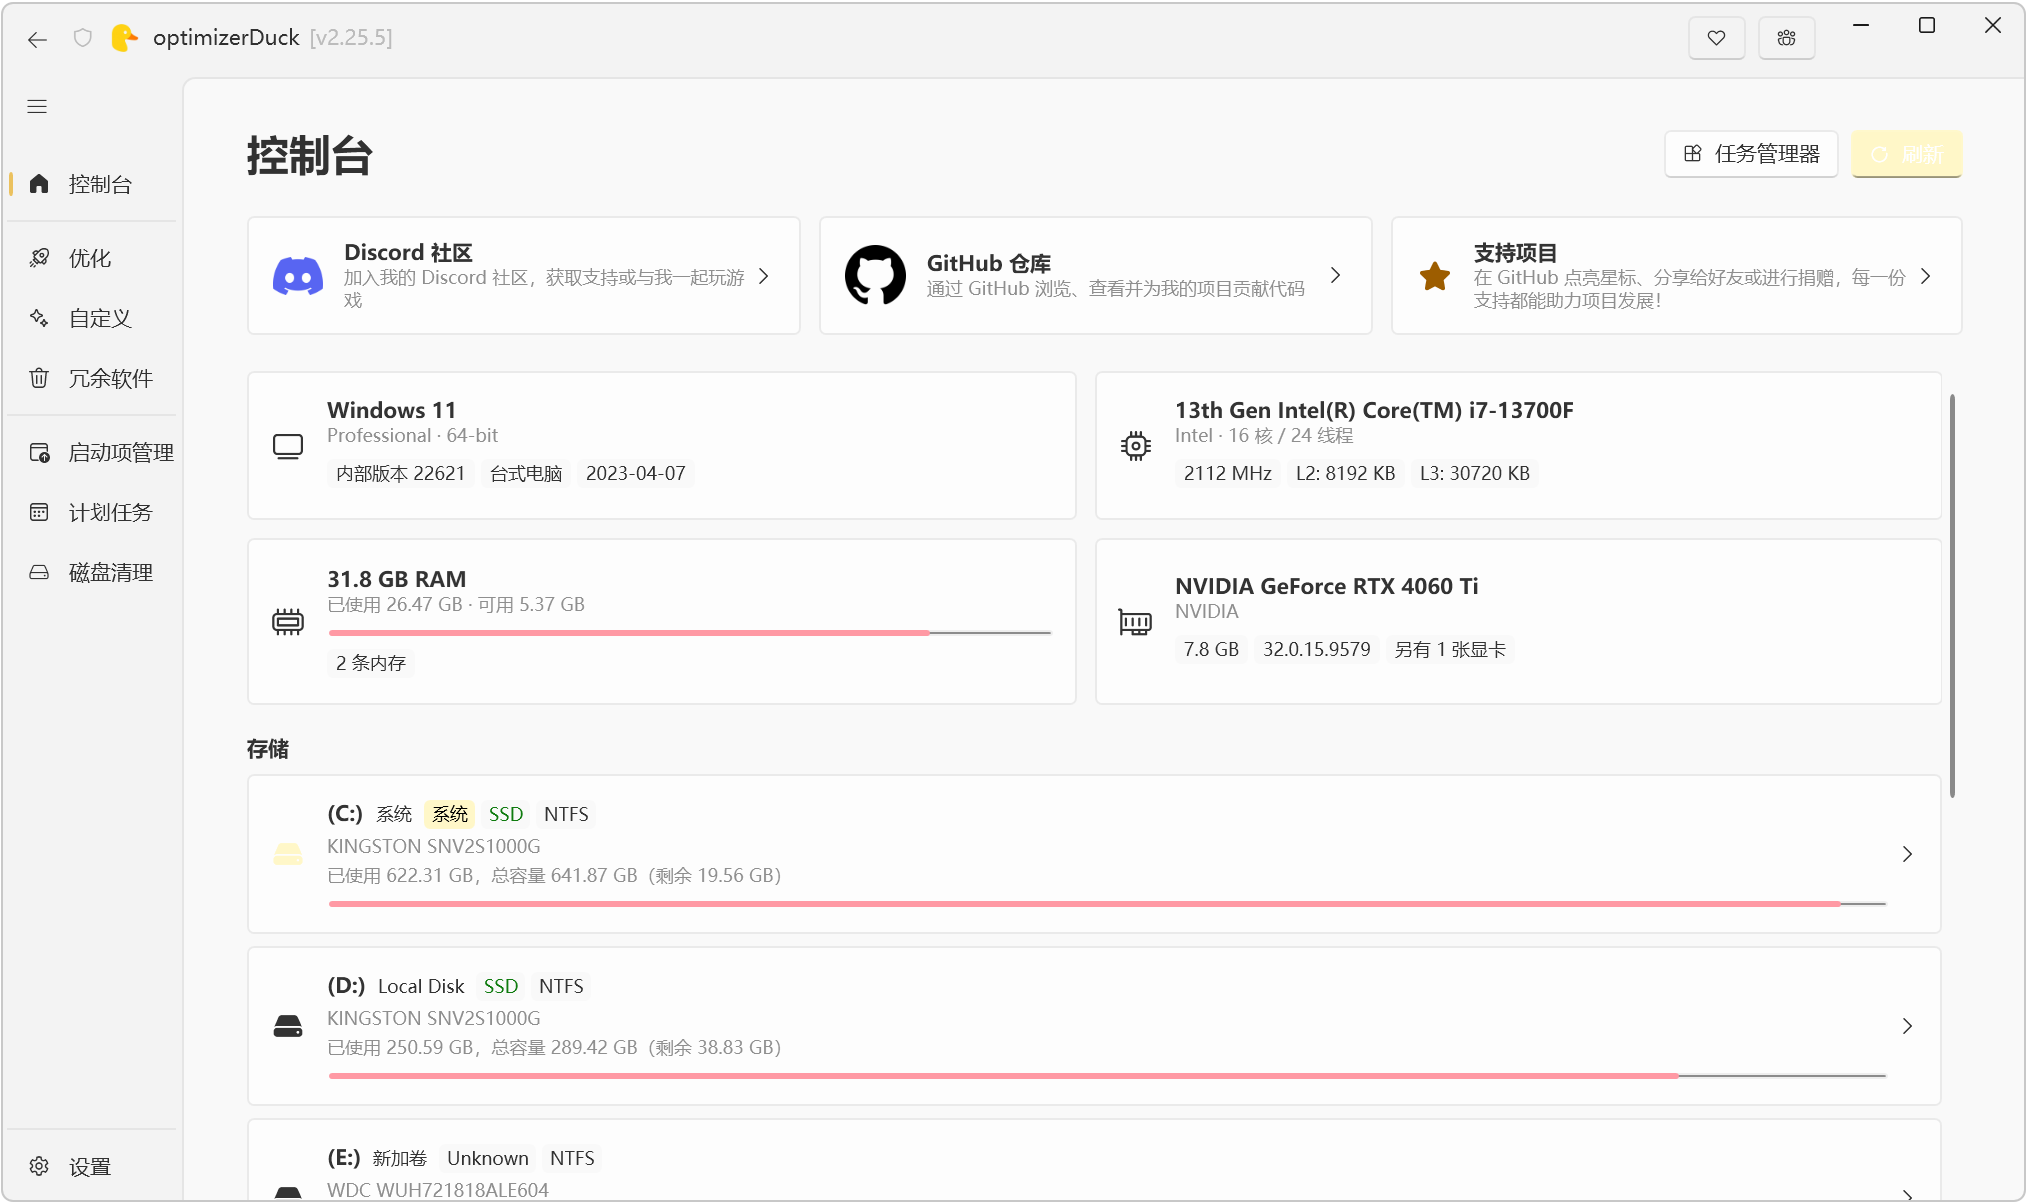
Task: Click the NVIDIA GeForce RTX 4060 Ti card
Action: click(1518, 622)
